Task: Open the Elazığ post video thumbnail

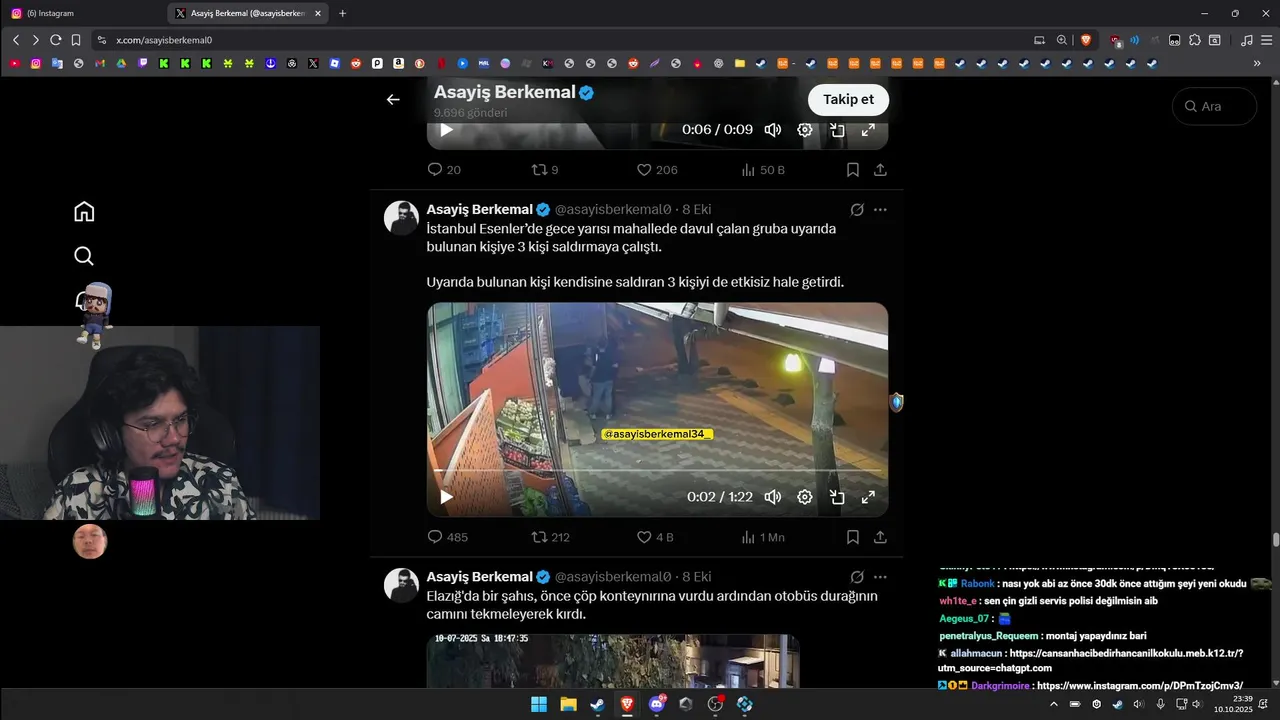Action: click(613, 660)
